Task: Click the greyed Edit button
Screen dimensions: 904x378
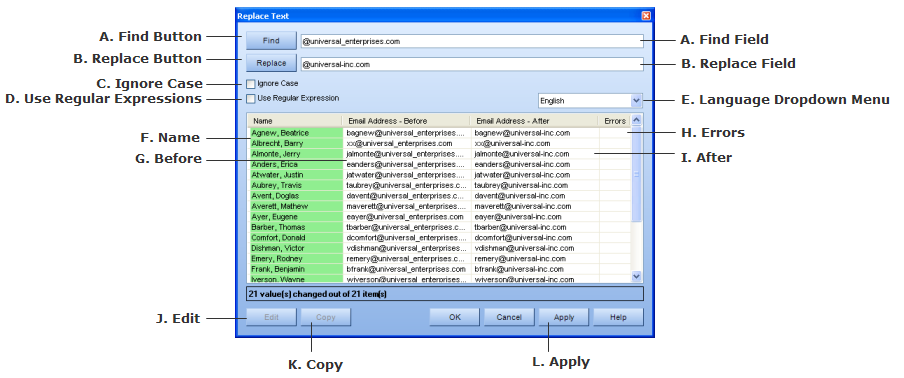Action: point(271,317)
